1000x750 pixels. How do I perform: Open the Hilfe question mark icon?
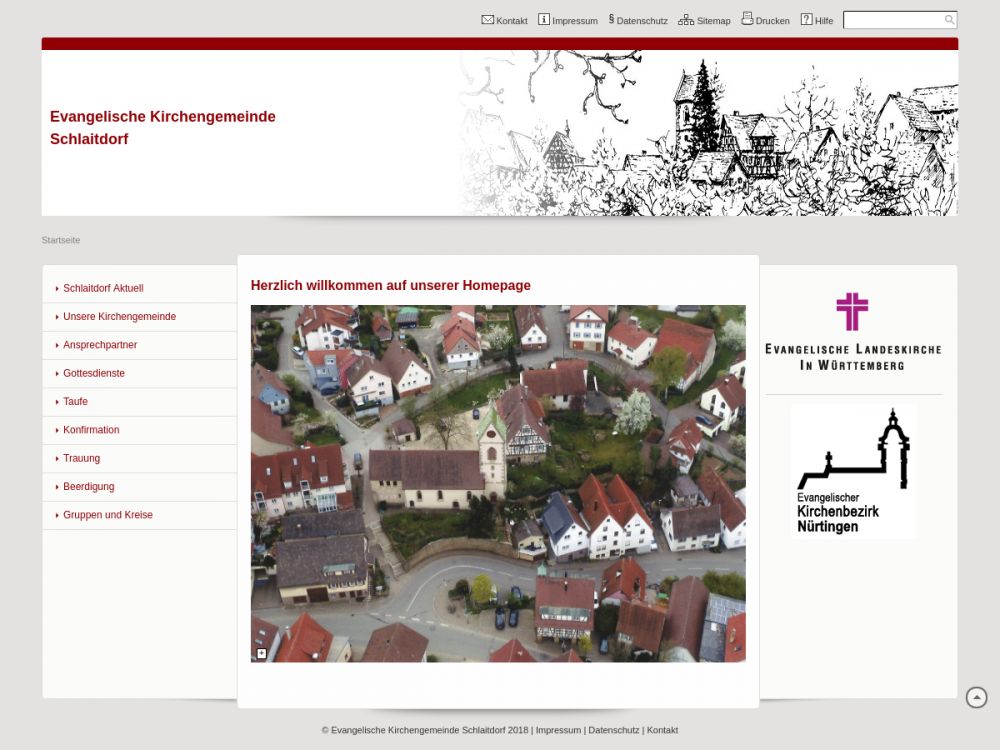(806, 20)
